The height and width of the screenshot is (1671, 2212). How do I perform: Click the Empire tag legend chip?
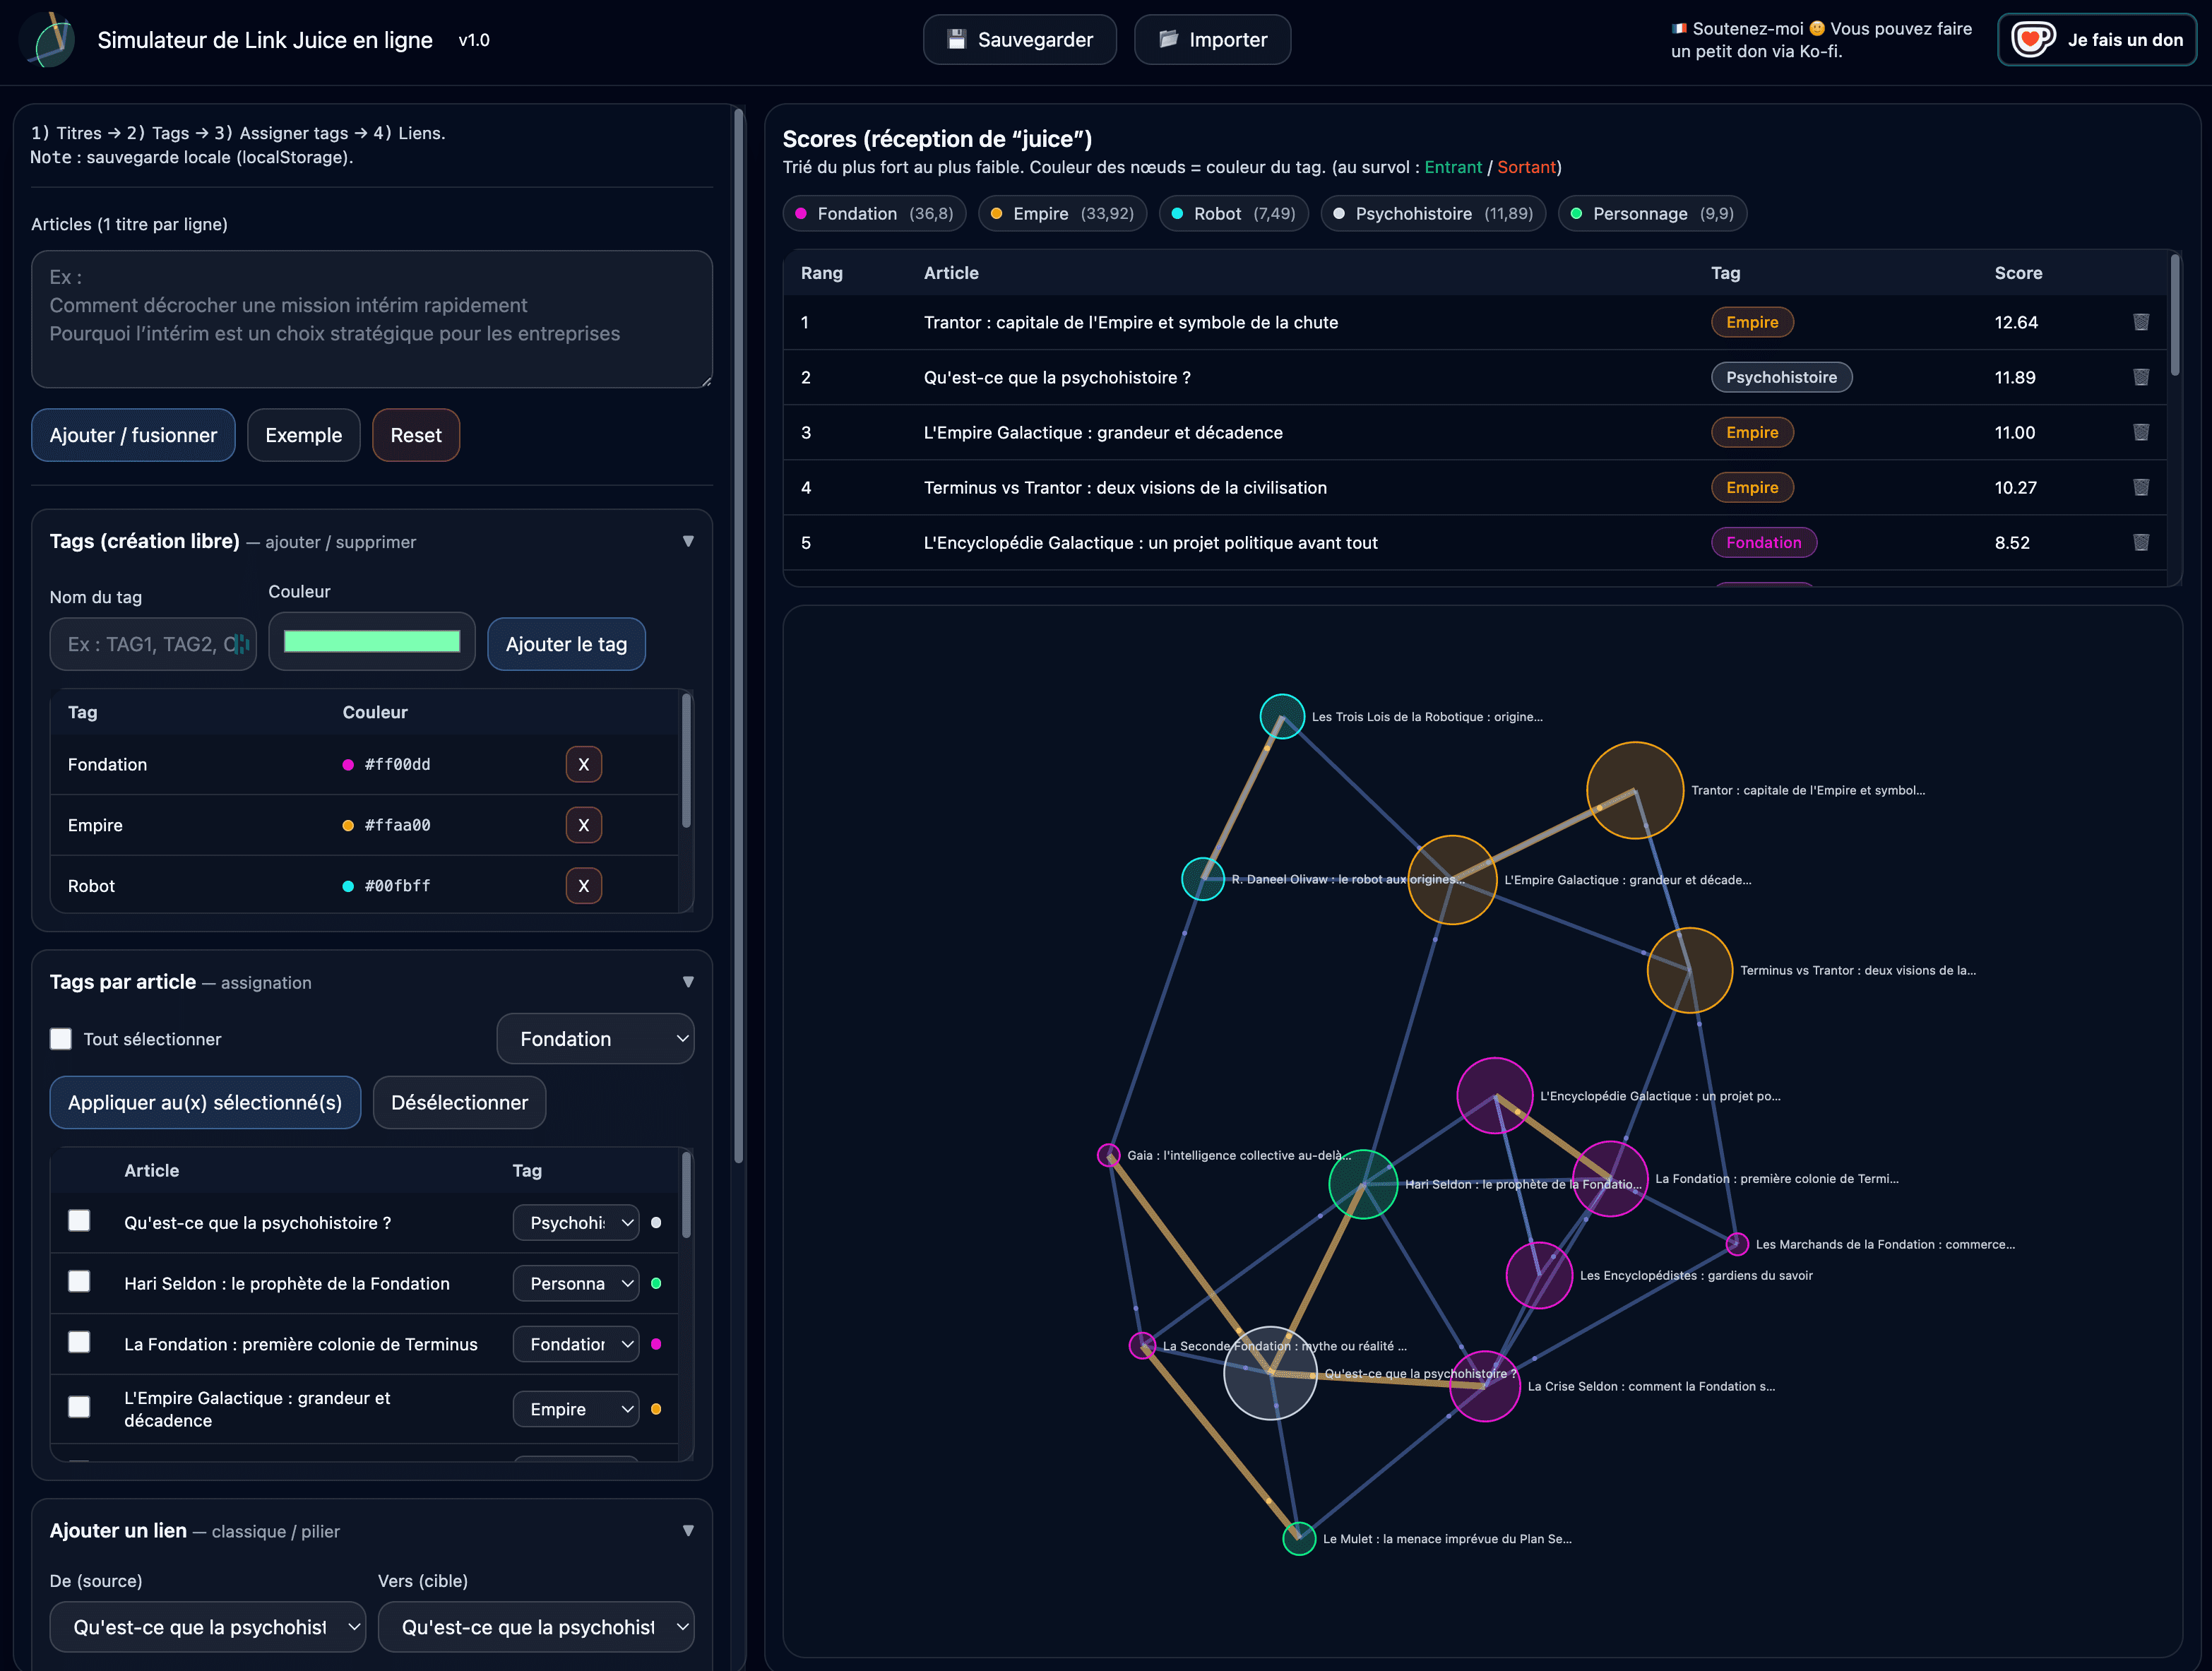pos(1061,214)
